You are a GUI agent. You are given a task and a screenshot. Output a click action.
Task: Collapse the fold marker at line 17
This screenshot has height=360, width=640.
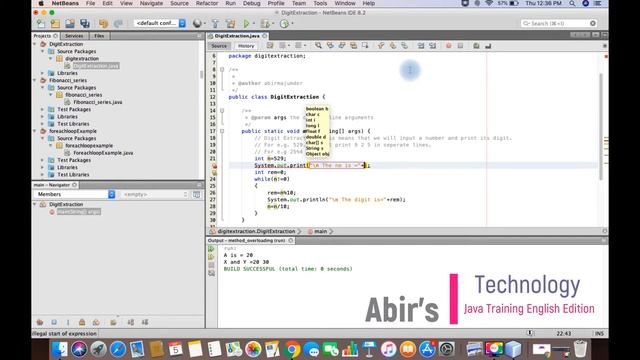click(222, 131)
